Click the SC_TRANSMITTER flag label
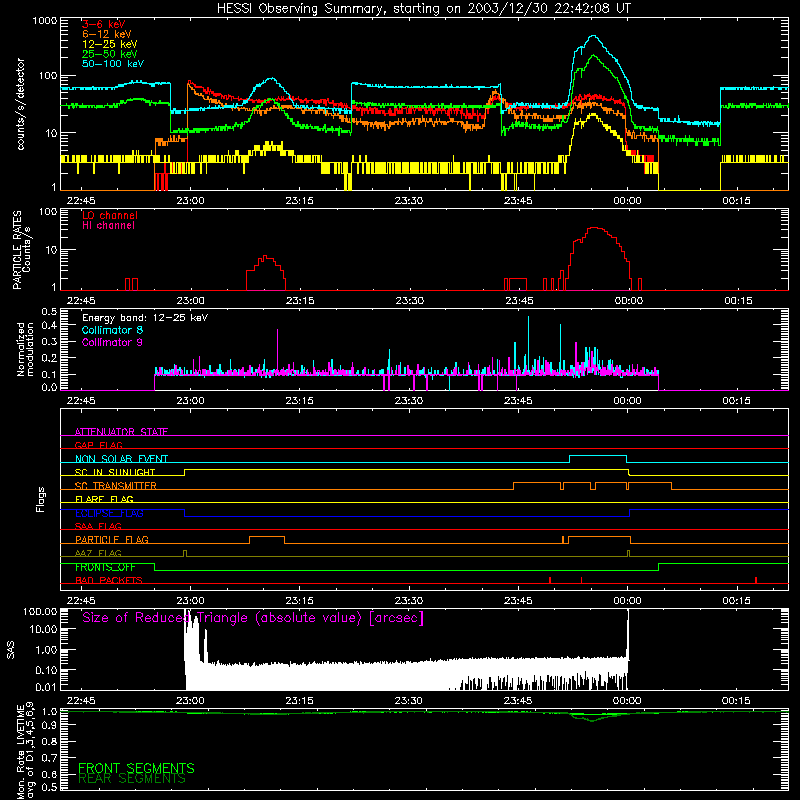This screenshot has height=800, width=800. click(115, 486)
